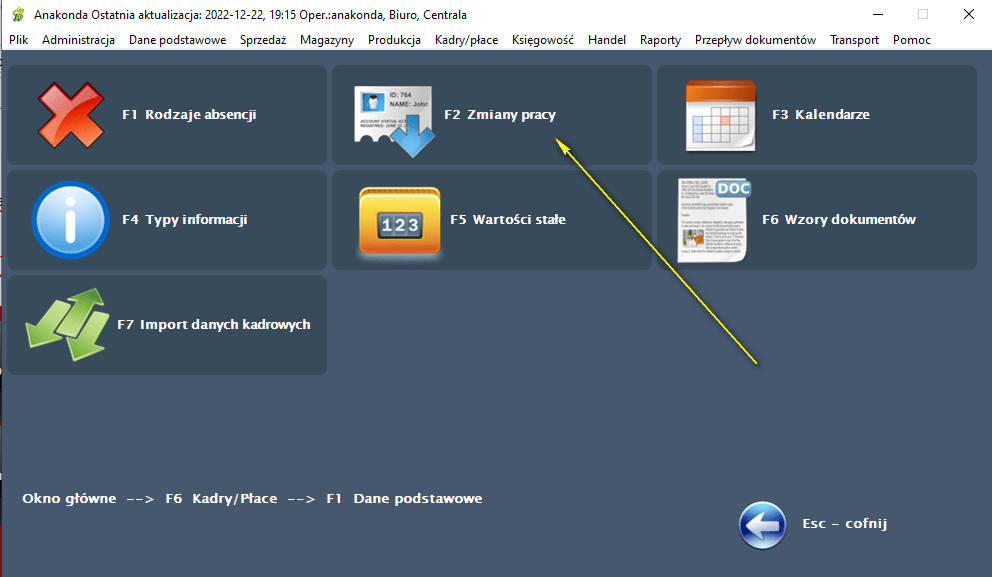Open the Magazyny menu
This screenshot has height=577, width=992.
tap(327, 40)
